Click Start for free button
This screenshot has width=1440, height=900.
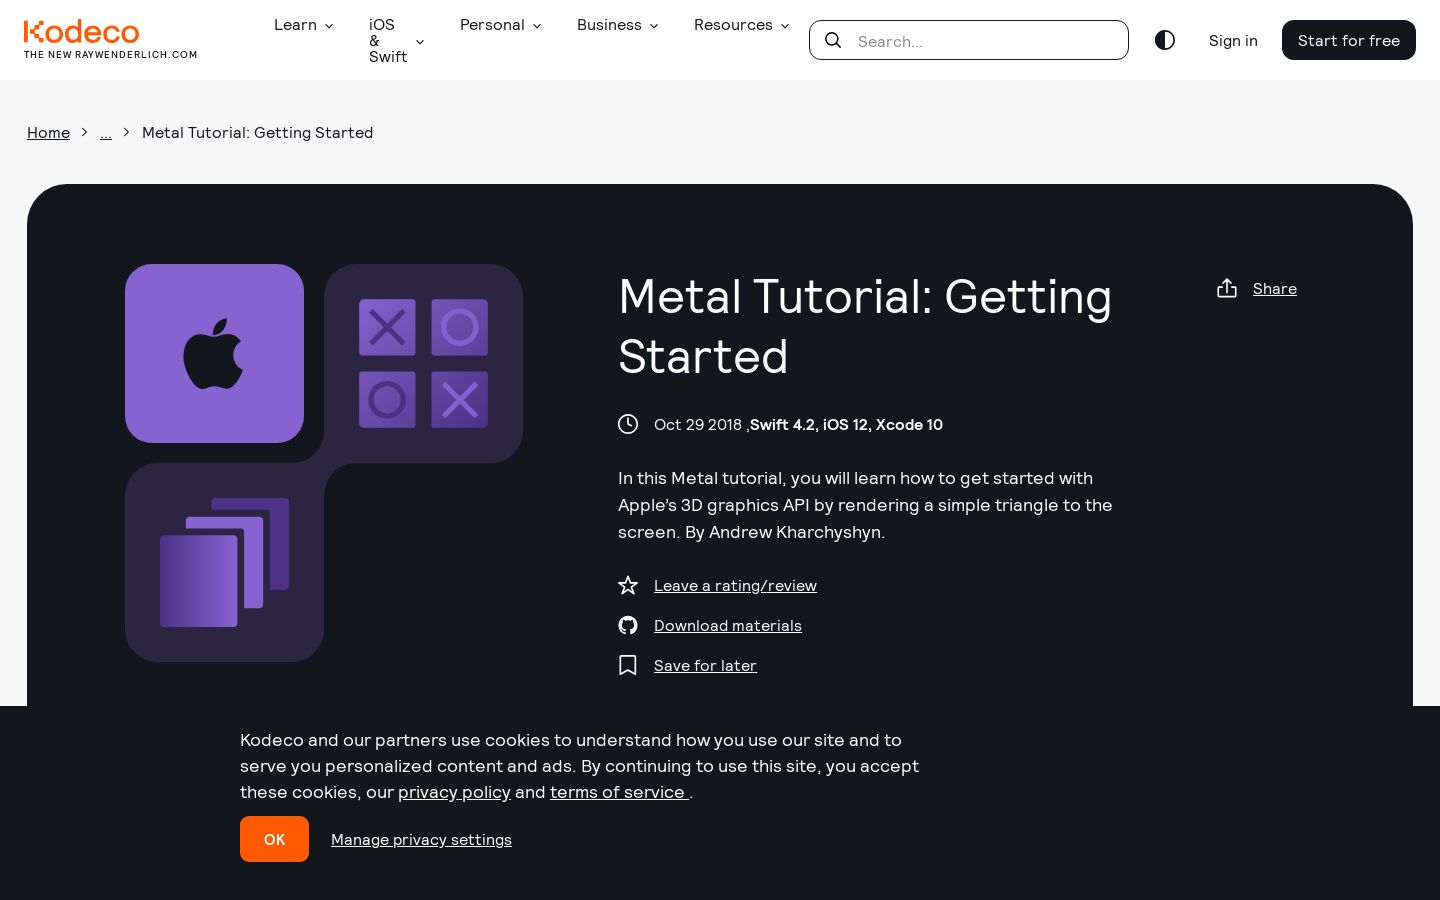pos(1349,40)
